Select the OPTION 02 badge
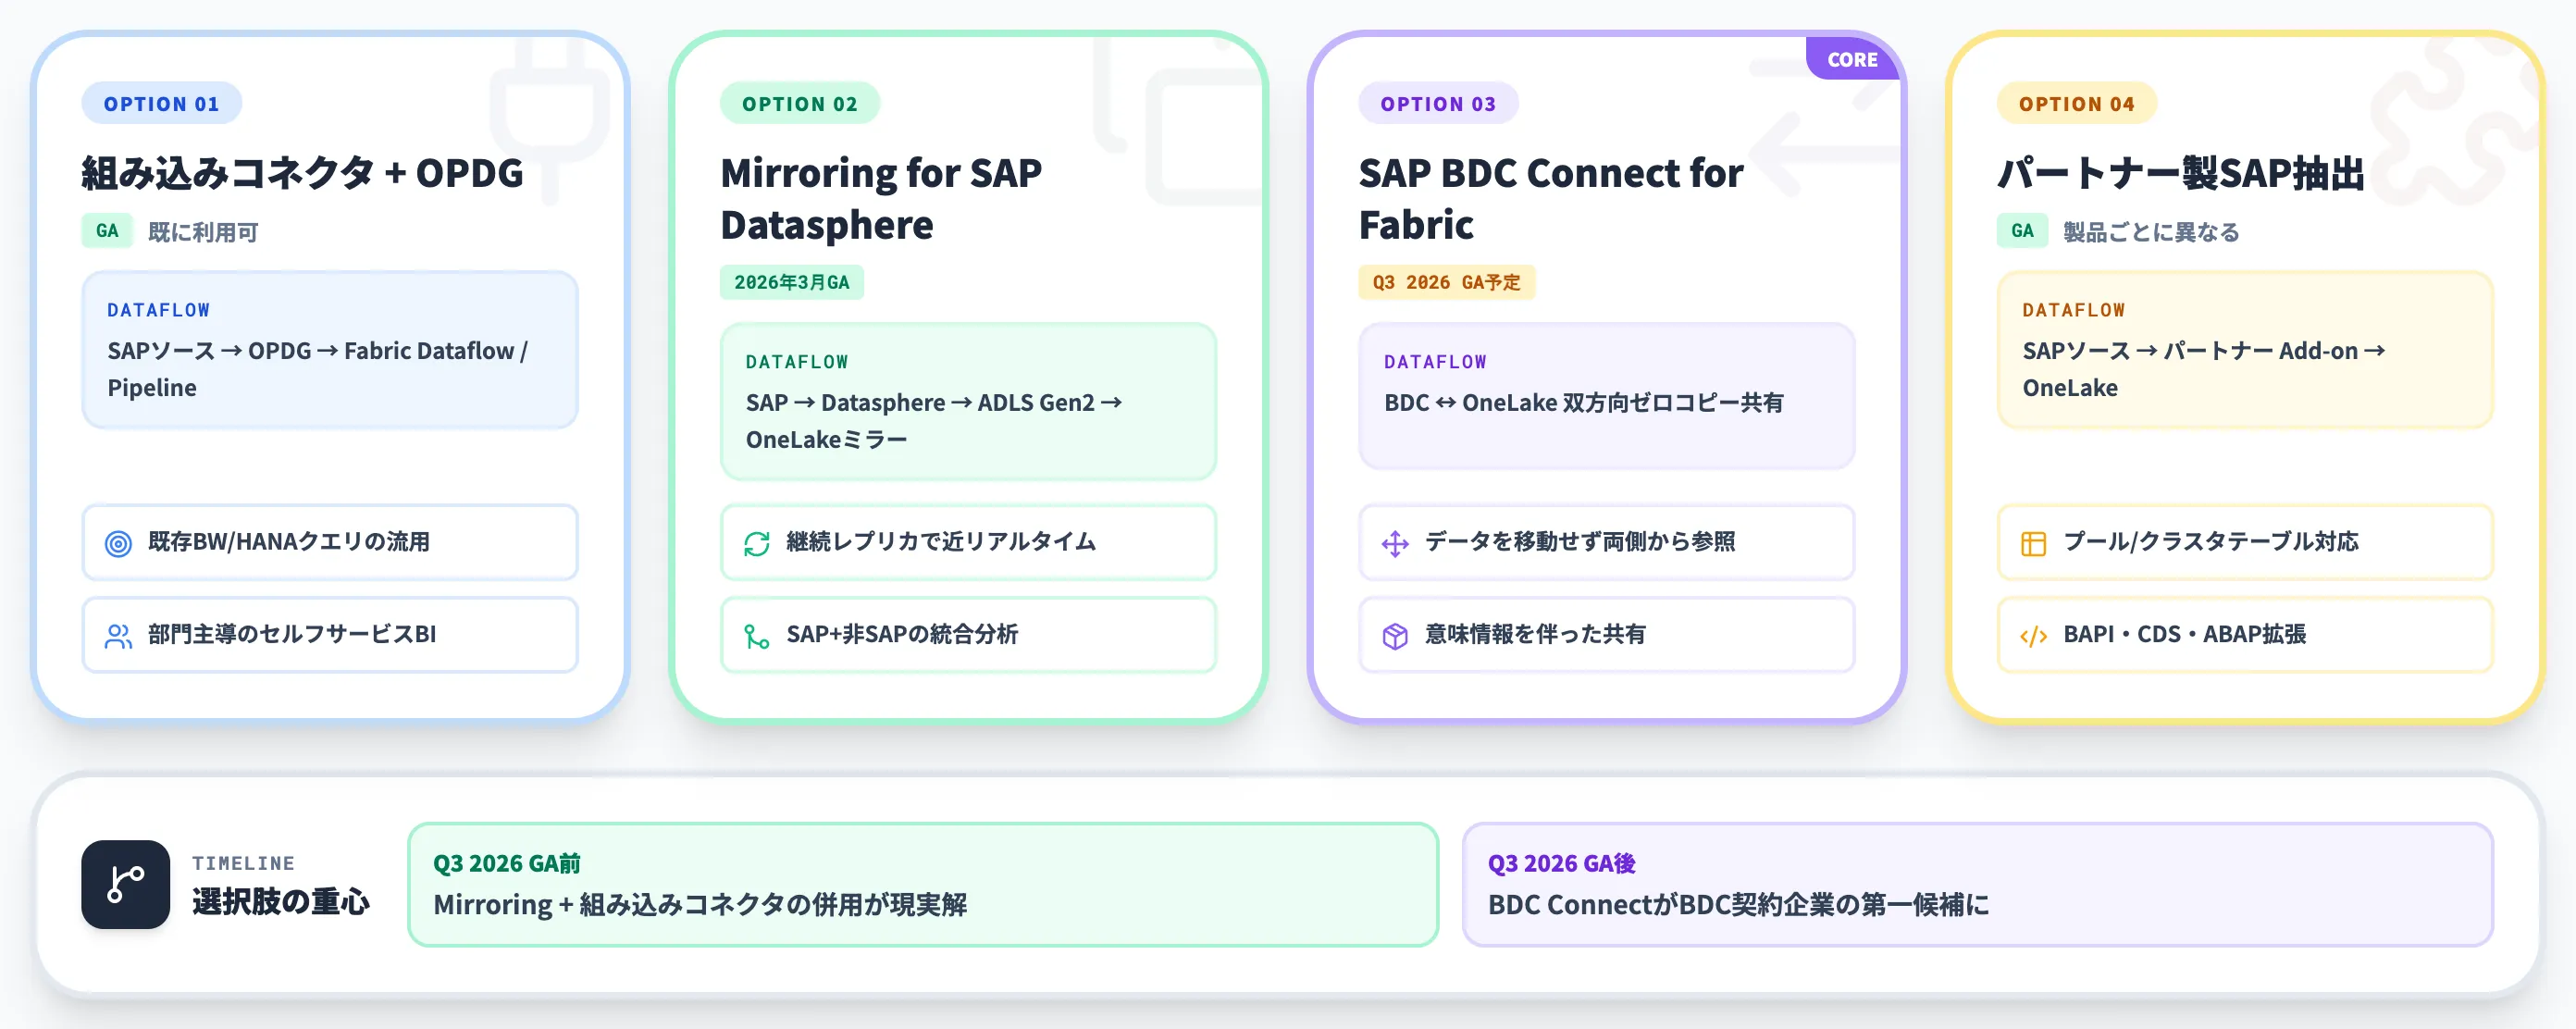The image size is (2576, 1029). [800, 103]
